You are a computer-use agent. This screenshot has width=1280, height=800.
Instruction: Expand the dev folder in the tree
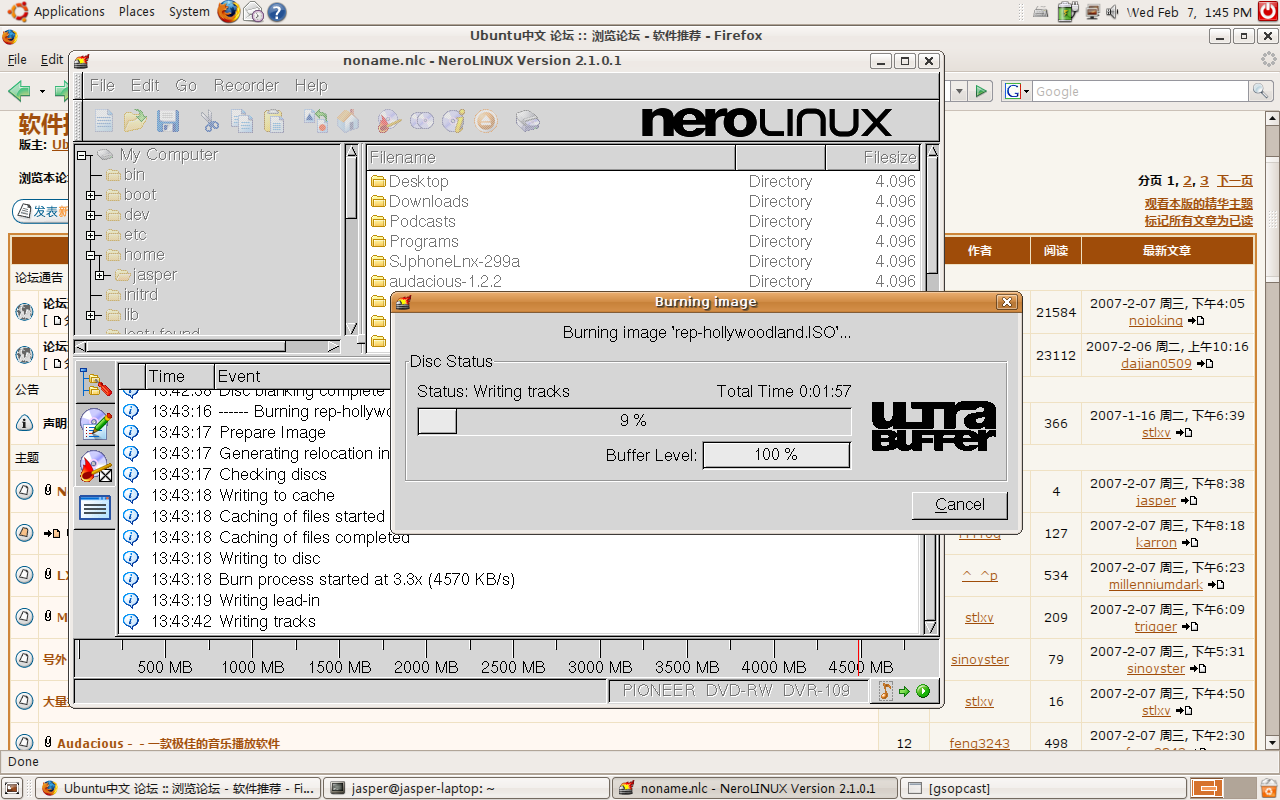pos(91,215)
